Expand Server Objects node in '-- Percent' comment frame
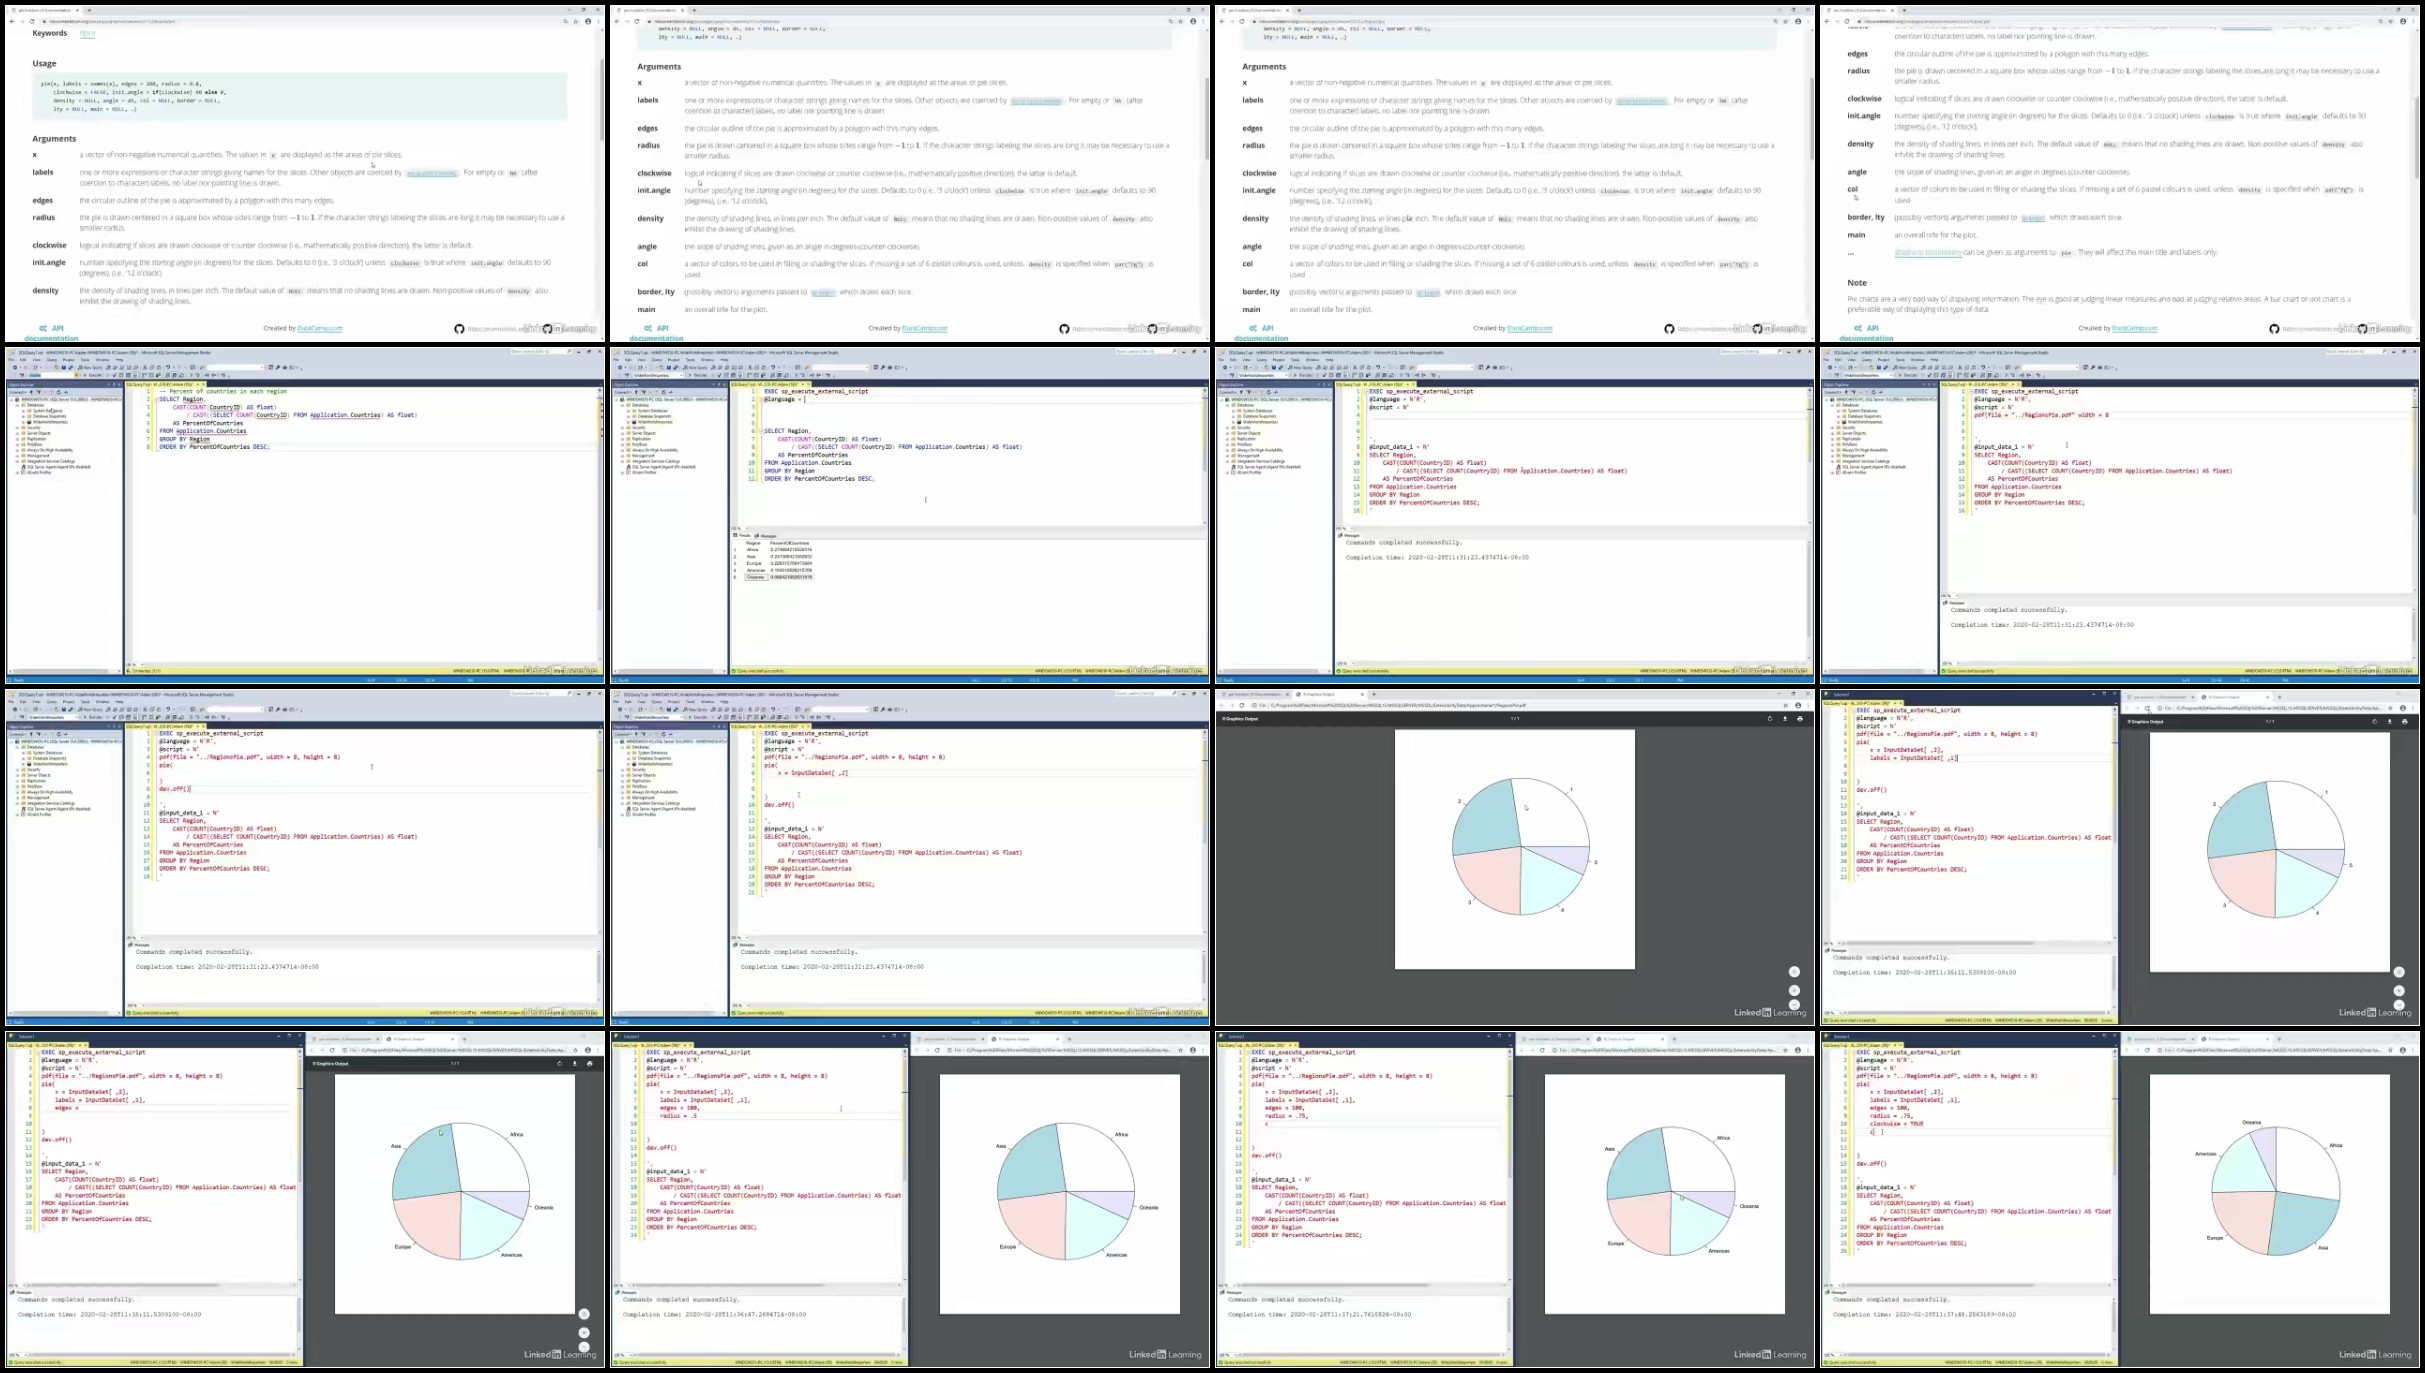 pos(18,433)
